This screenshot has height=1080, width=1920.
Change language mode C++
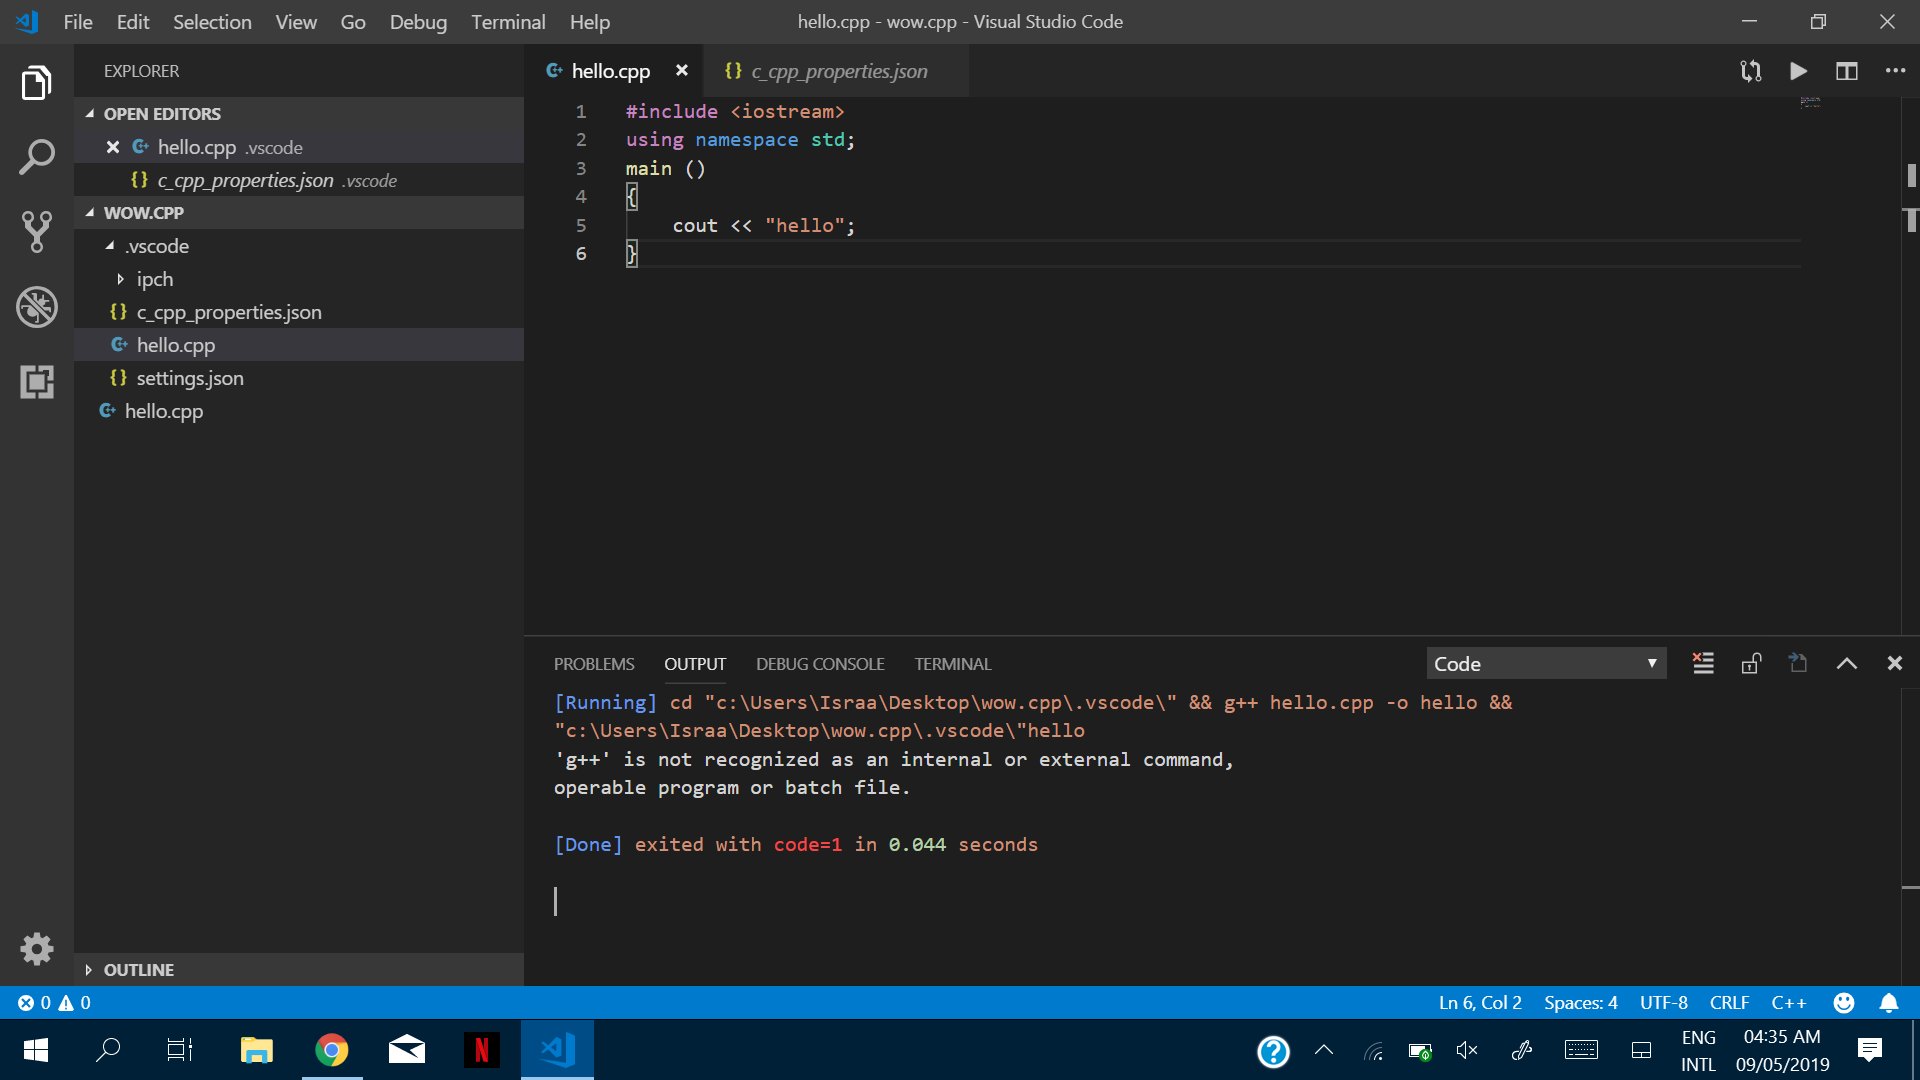point(1789,1002)
